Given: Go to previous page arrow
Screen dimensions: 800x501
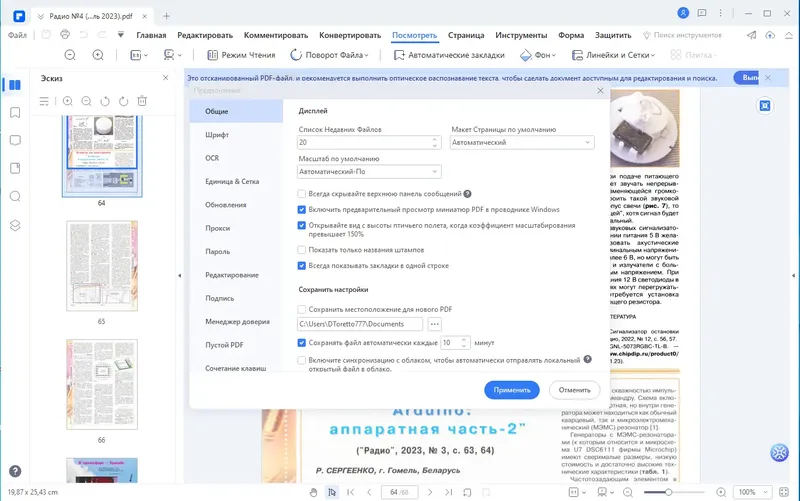Looking at the screenshot, I should 369,492.
